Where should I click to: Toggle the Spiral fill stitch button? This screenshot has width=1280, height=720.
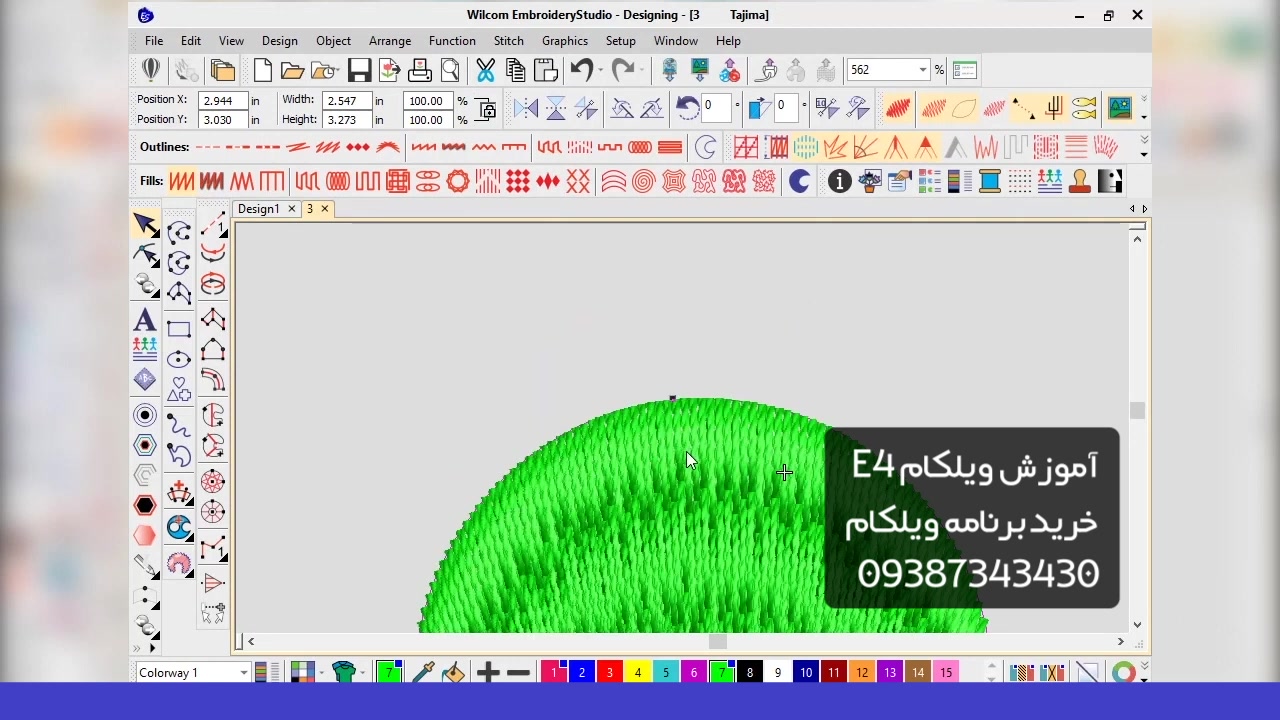644,182
